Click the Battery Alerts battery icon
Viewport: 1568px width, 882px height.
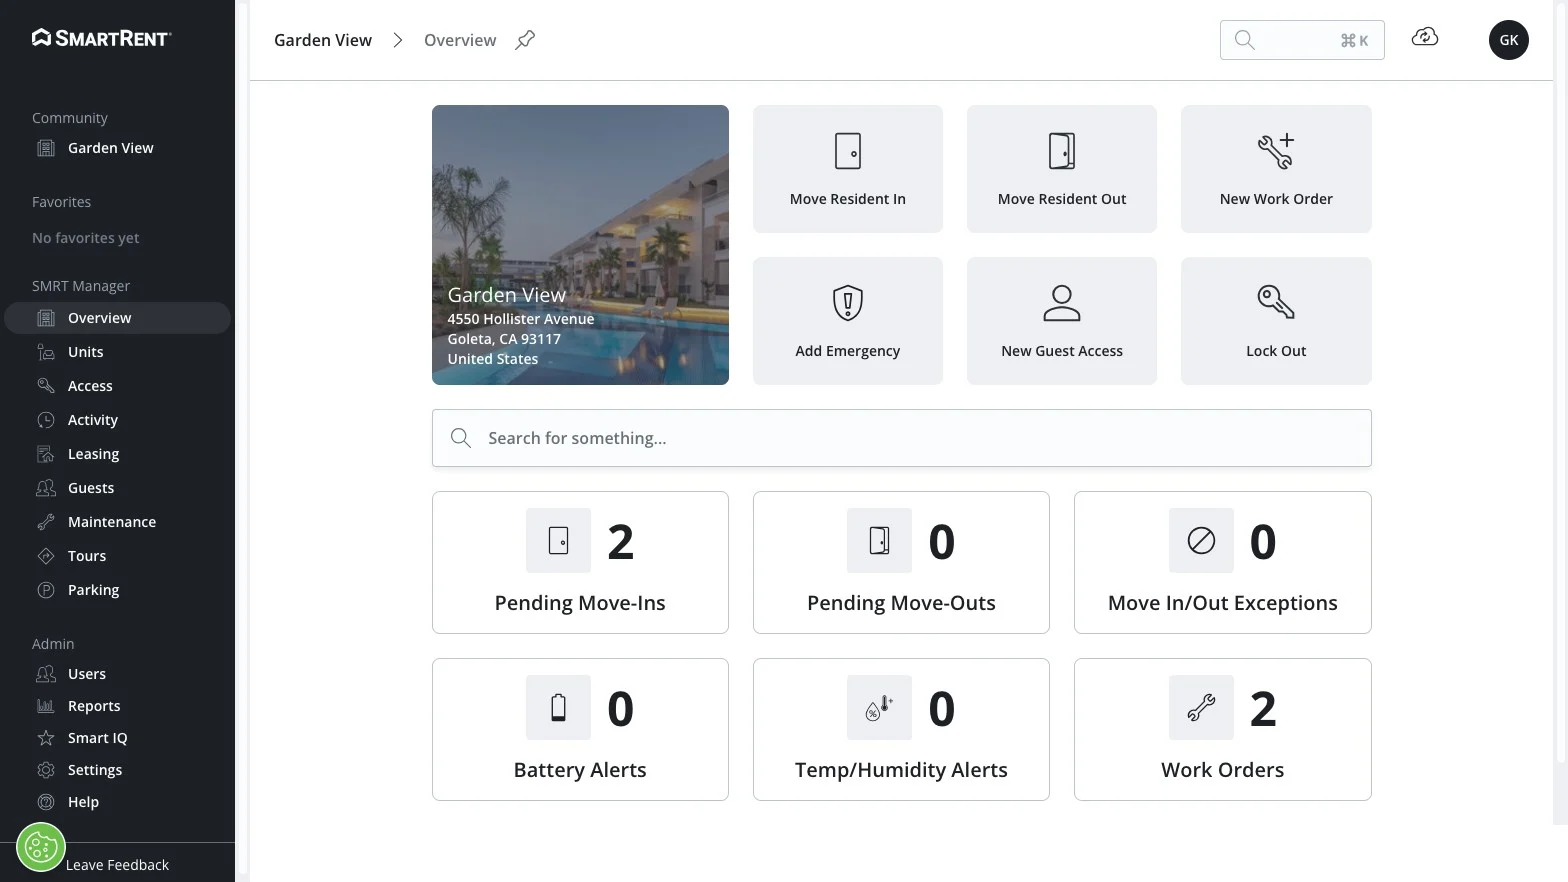click(559, 708)
